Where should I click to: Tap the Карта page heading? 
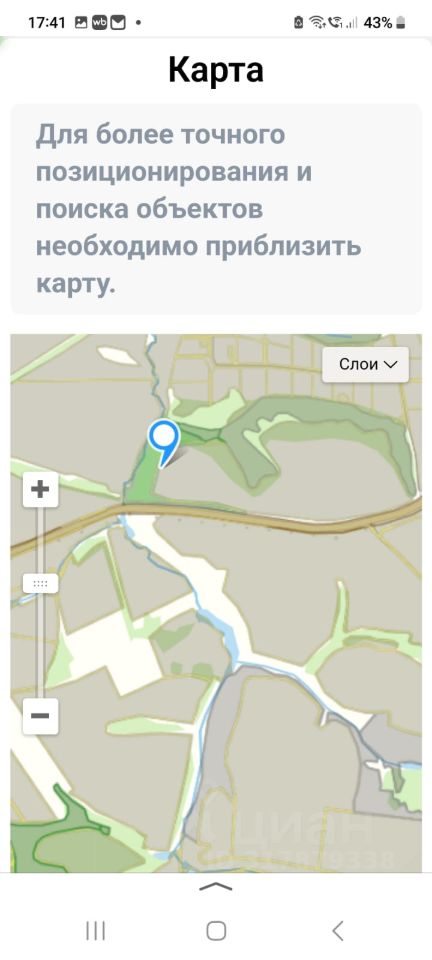[216, 70]
